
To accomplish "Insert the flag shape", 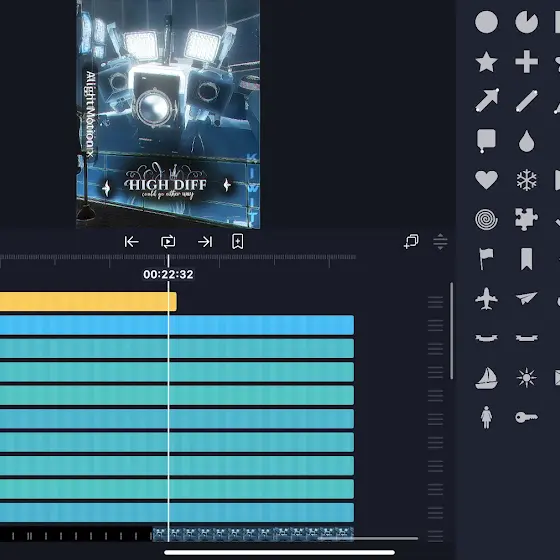I will point(486,259).
